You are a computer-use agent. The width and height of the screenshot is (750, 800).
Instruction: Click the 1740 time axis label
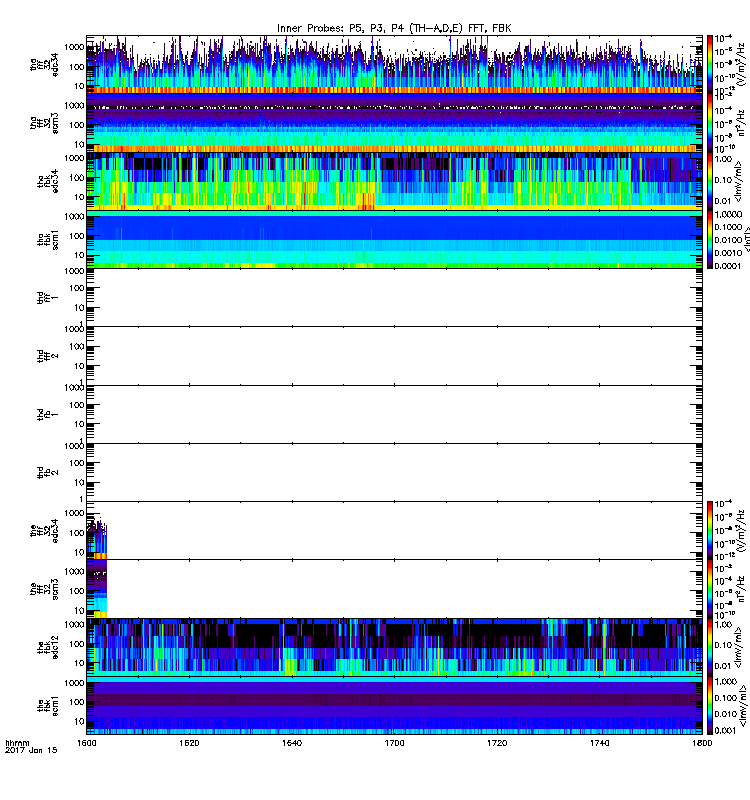(599, 743)
